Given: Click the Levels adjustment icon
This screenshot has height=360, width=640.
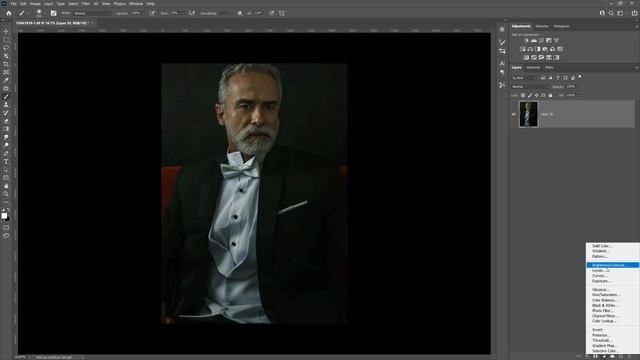Looking at the screenshot, I should click(533, 40).
